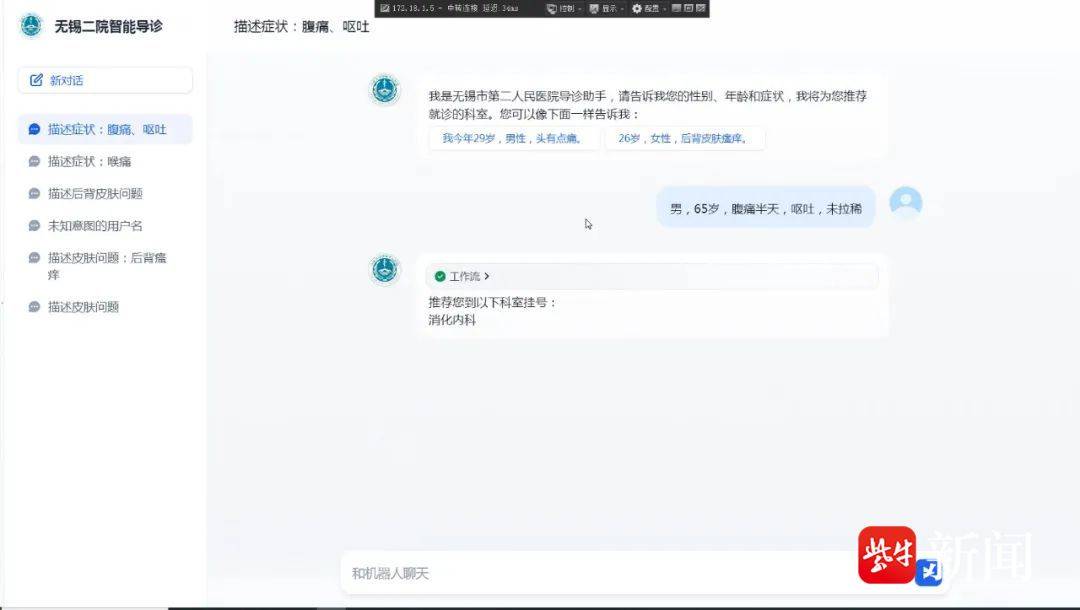Open conversation 描述症状：腹痛、呕吐 in sidebar

105,129
